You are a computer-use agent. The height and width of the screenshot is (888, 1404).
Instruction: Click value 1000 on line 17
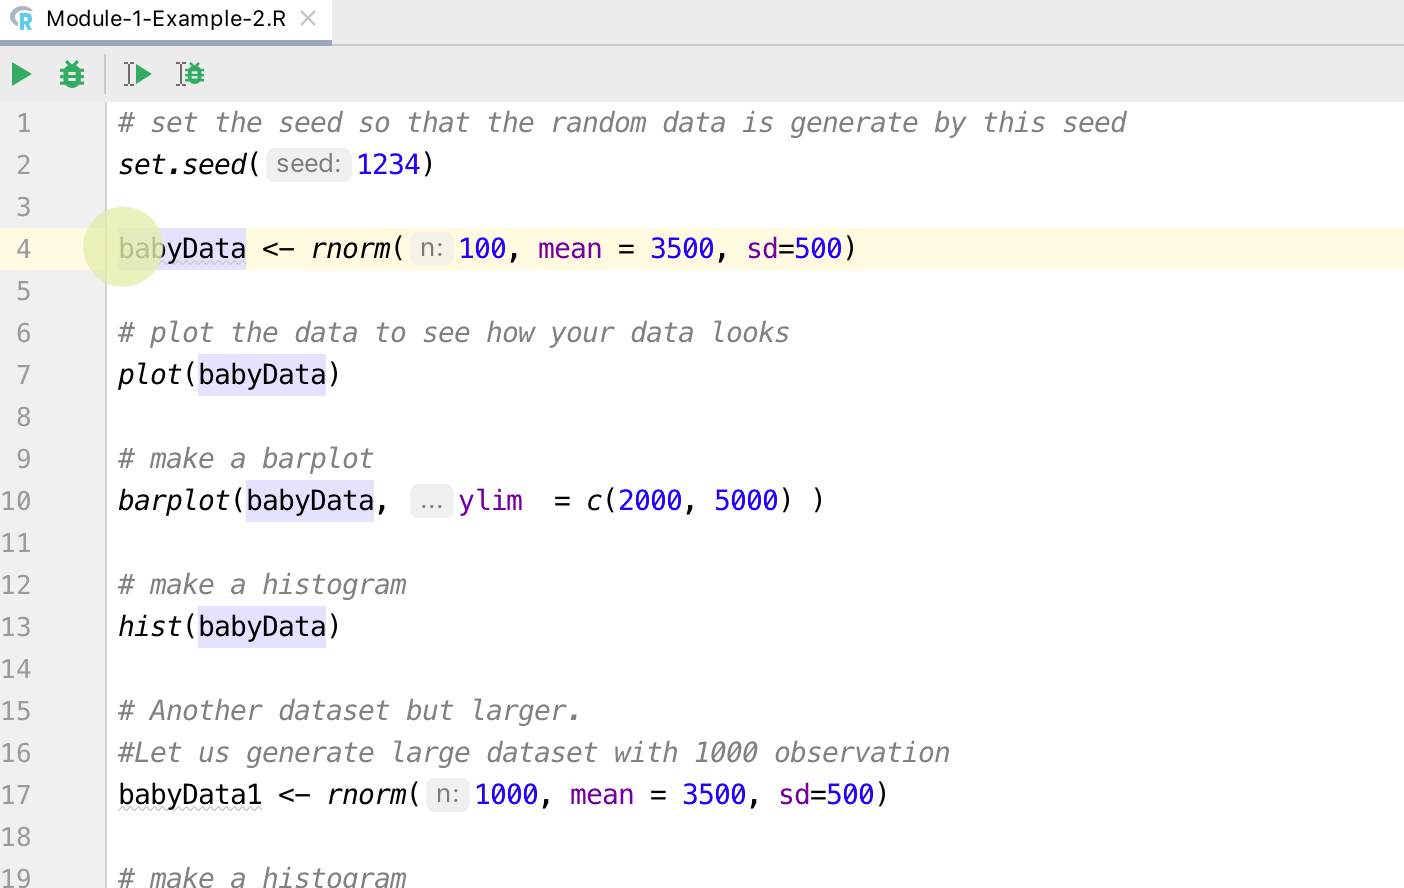(x=506, y=795)
